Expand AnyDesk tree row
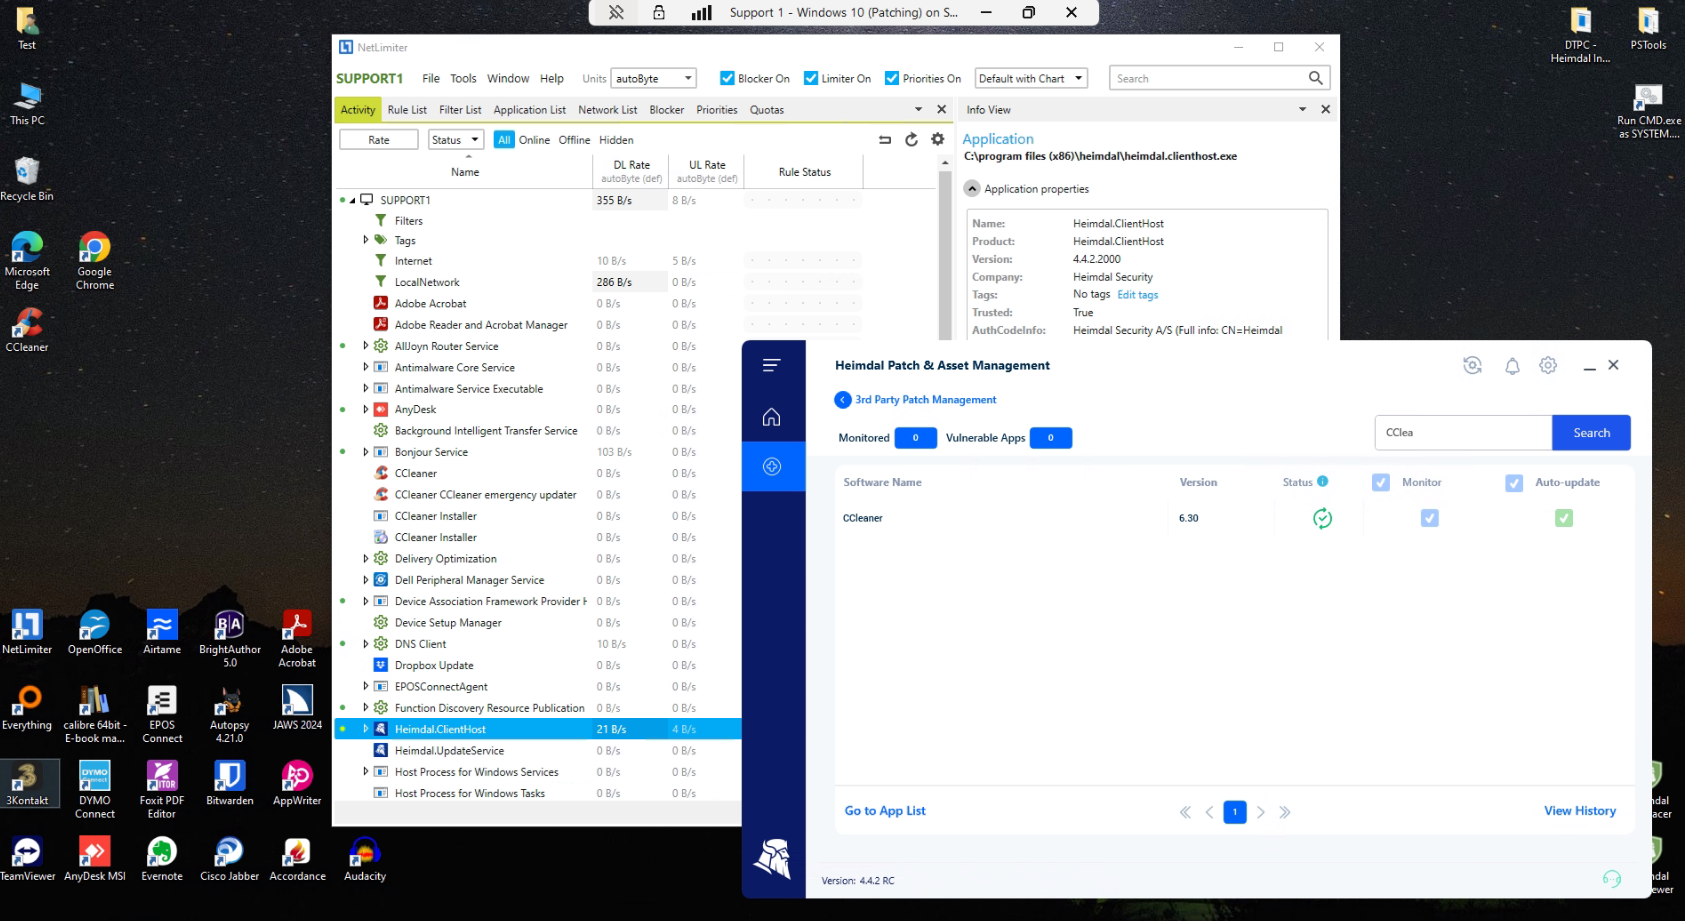The height and width of the screenshot is (921, 1685). pos(366,409)
